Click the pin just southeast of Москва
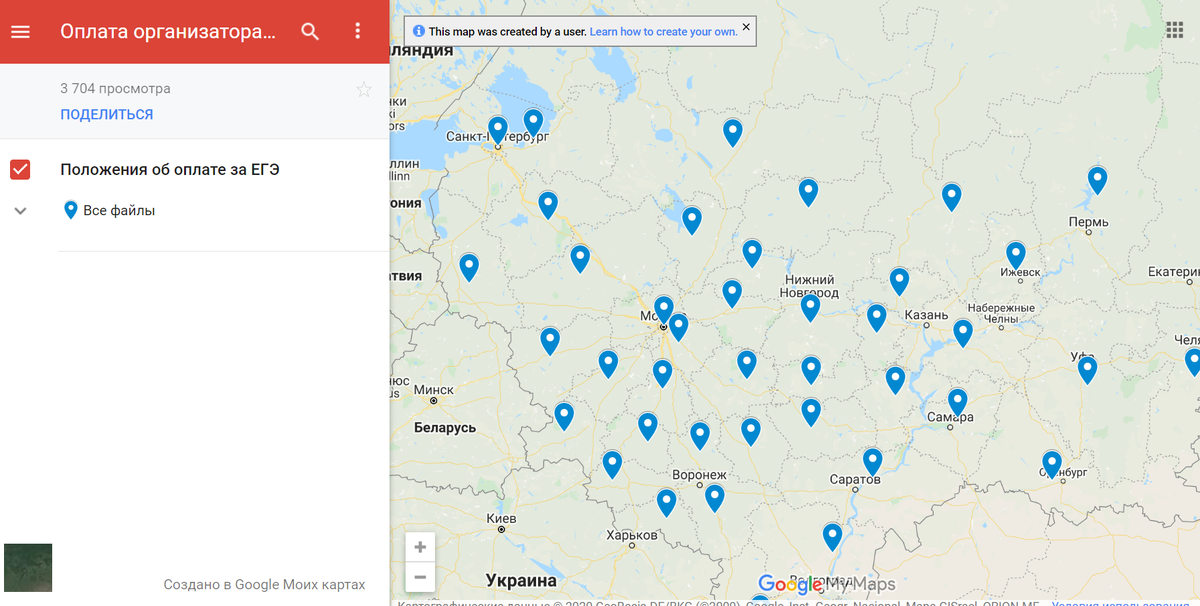This screenshot has width=1200, height=606. 678,327
